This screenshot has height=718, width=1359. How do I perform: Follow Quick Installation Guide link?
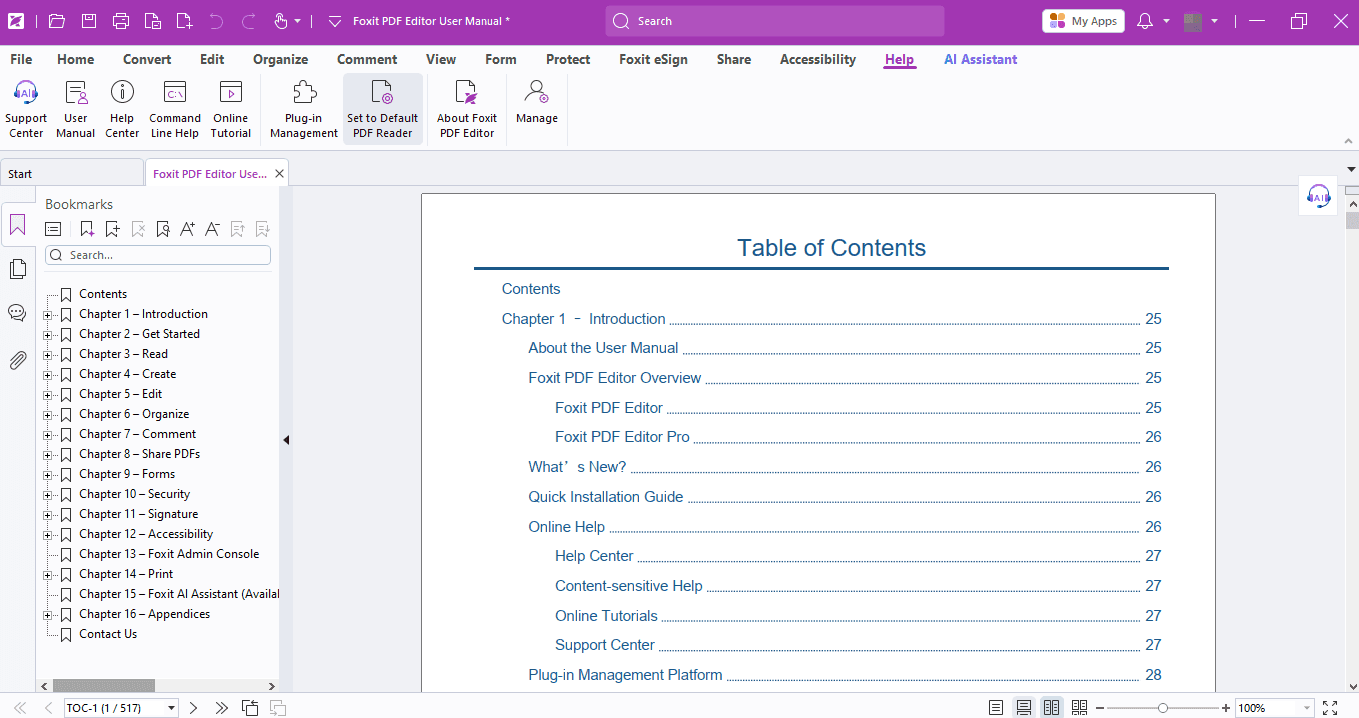[x=606, y=497]
